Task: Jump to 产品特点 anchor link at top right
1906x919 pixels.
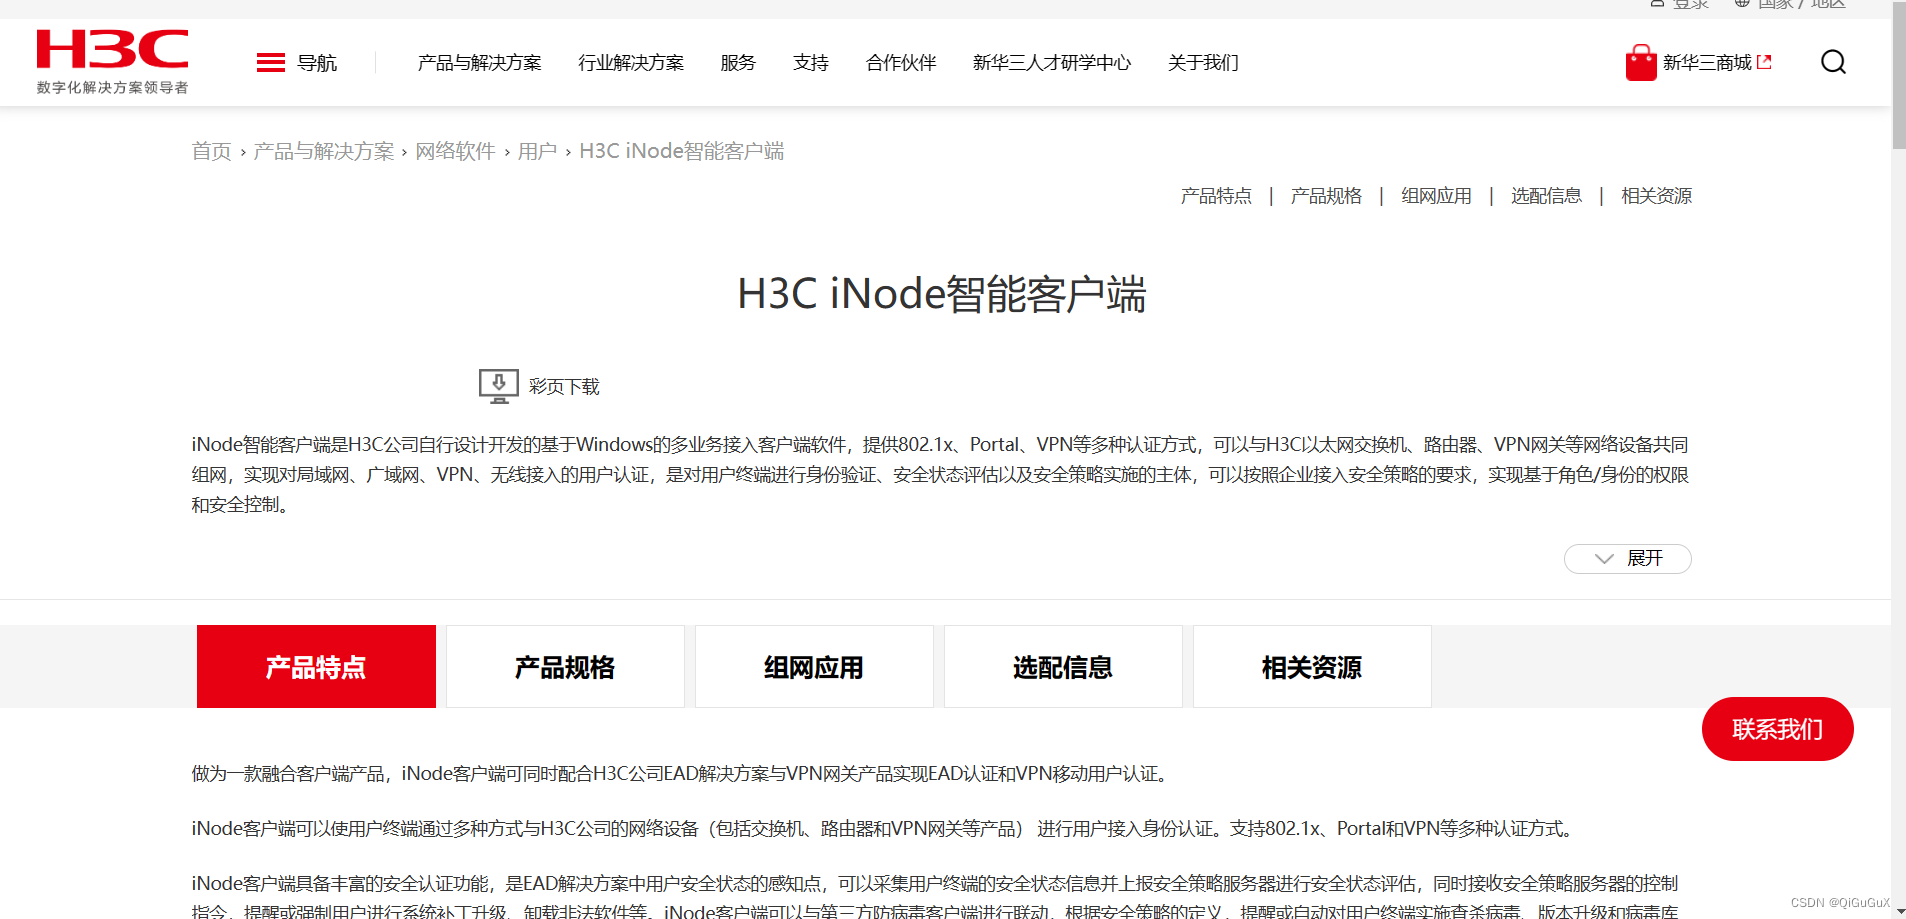Action: [x=1216, y=196]
